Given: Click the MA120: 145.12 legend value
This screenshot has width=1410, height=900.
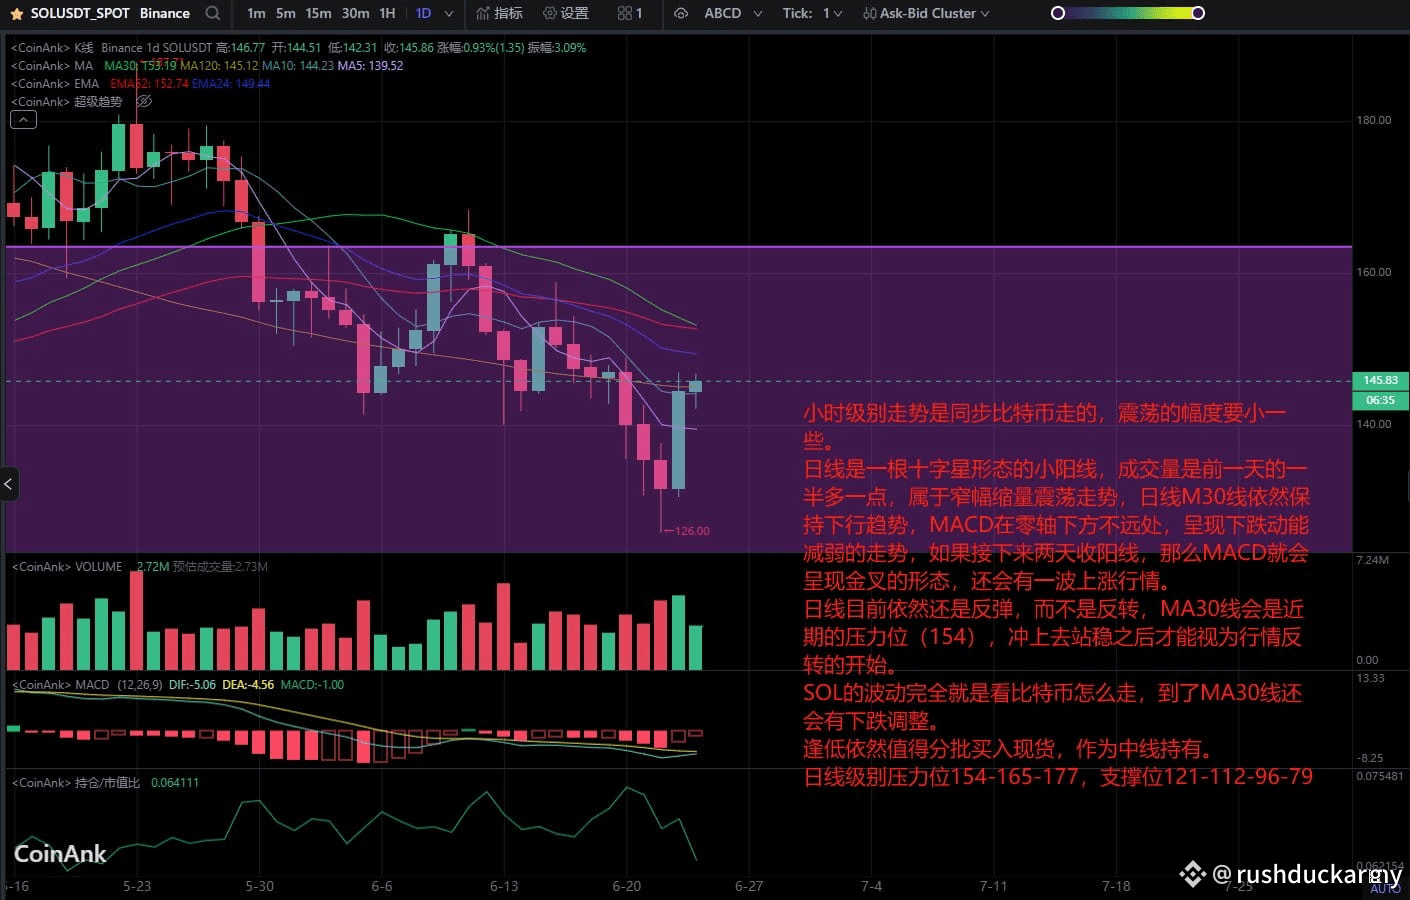Looking at the screenshot, I should coord(219,66).
